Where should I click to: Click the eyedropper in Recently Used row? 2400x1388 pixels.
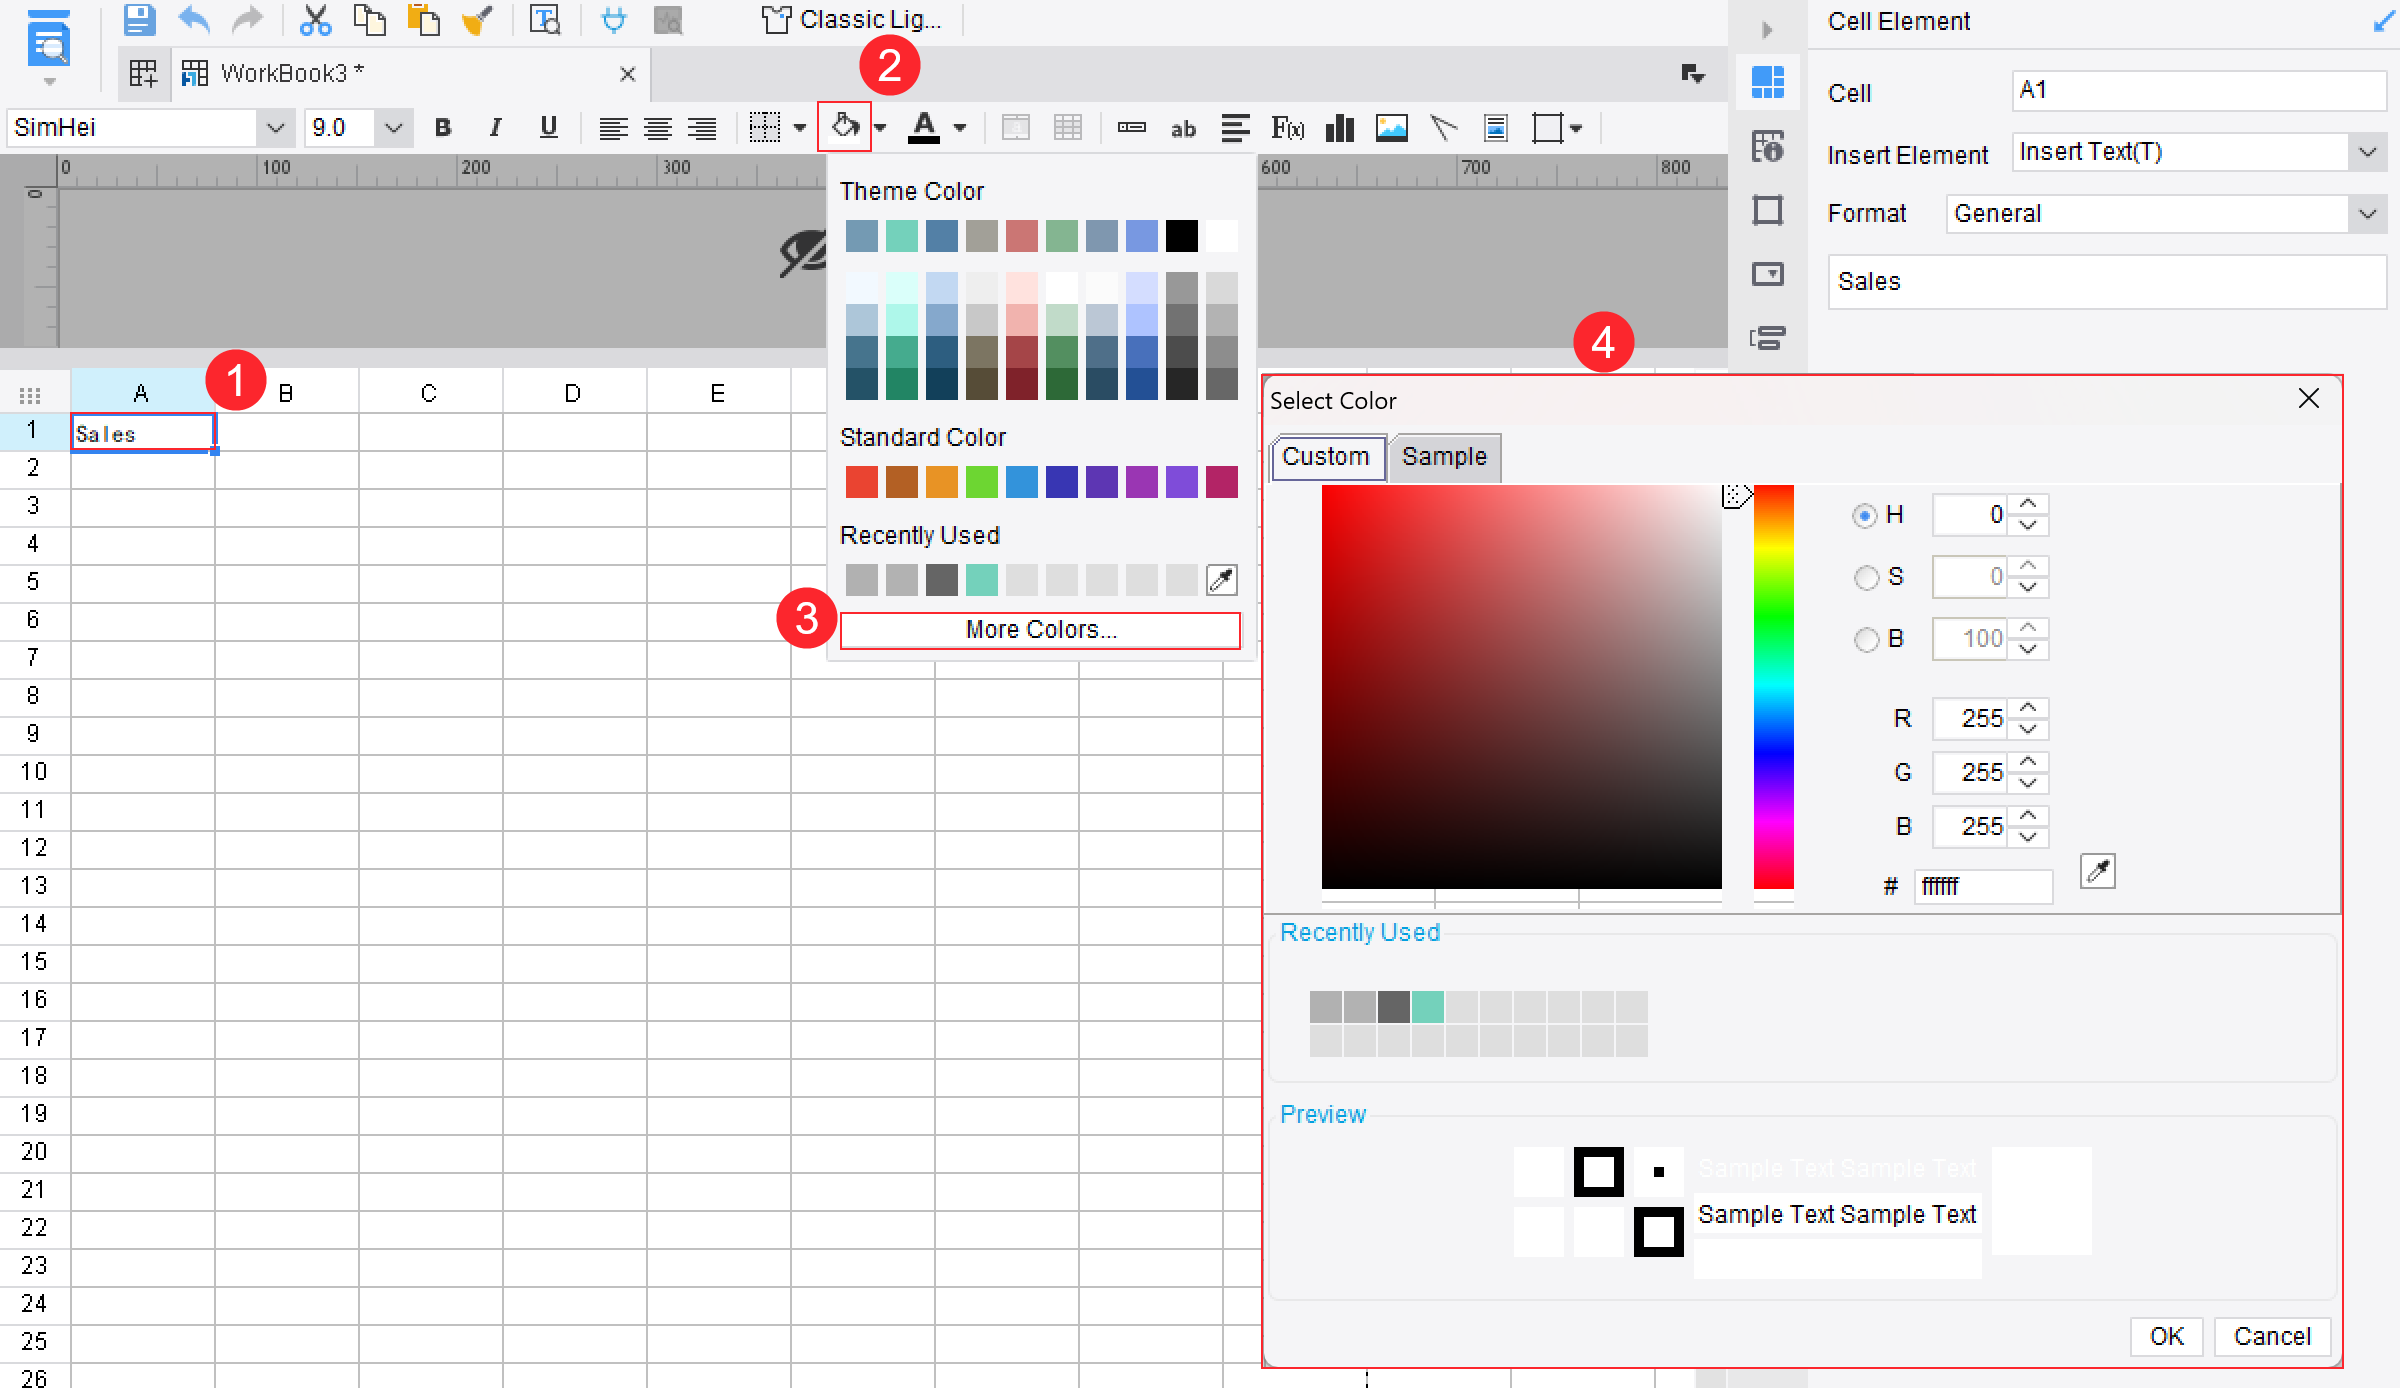tap(1222, 579)
